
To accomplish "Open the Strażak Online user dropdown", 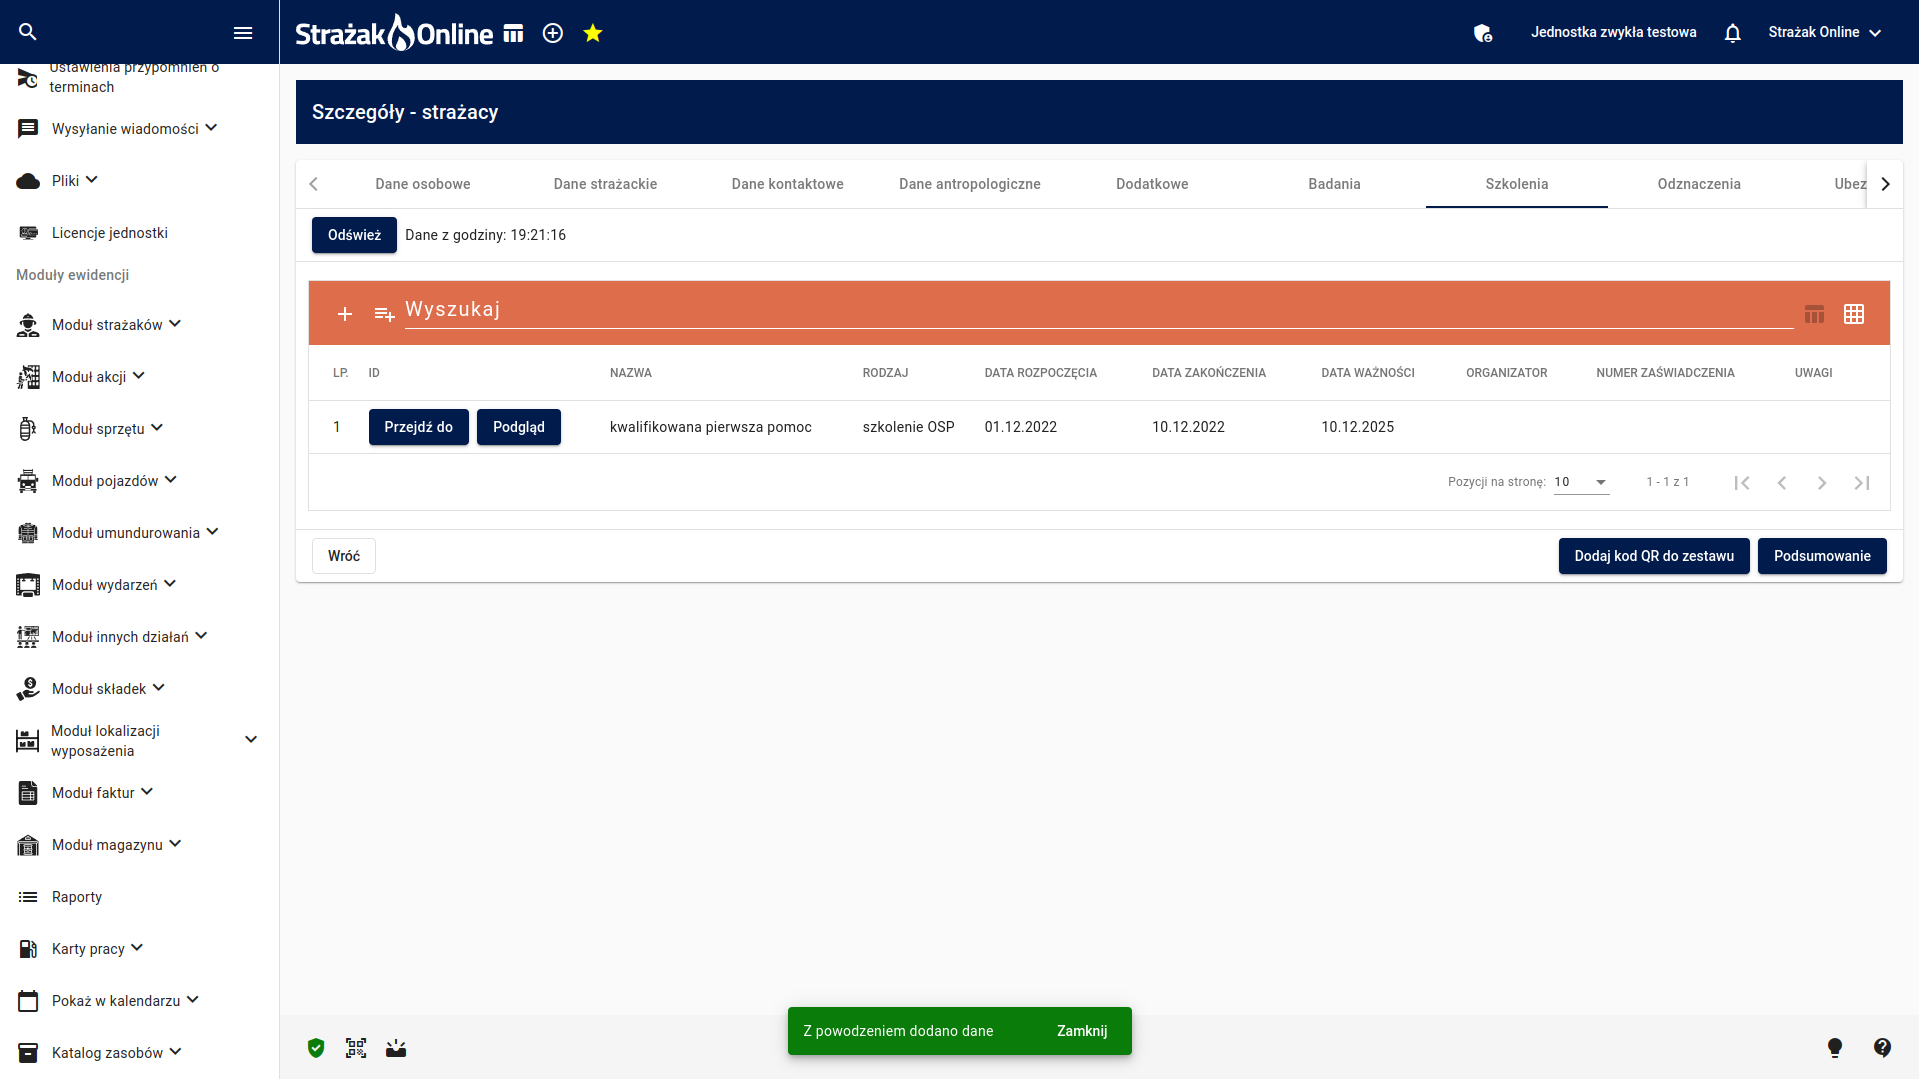I will (x=1825, y=32).
